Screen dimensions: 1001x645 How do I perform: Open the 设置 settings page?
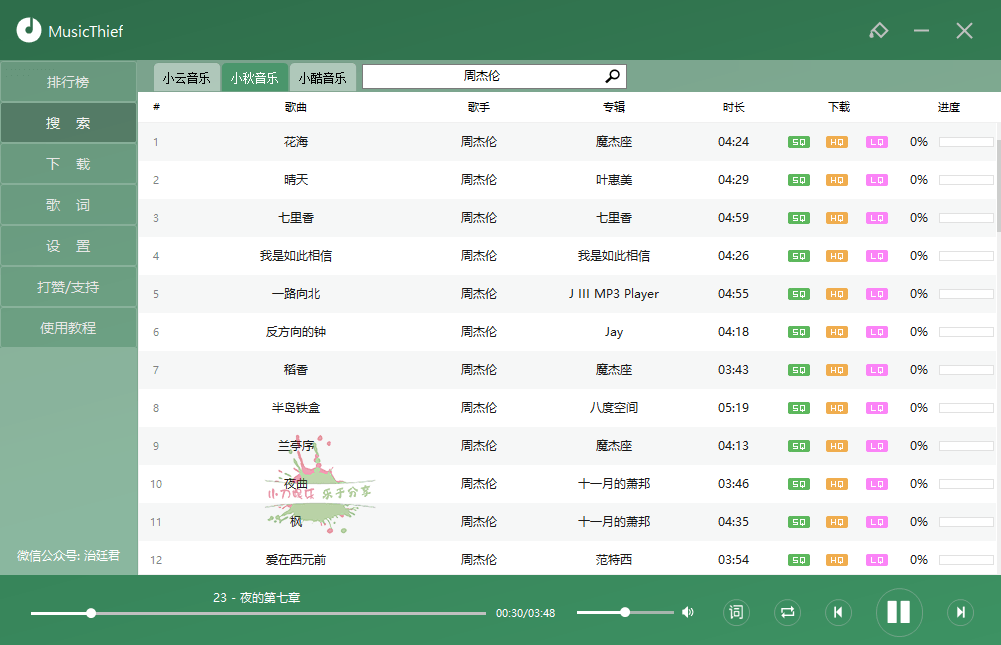coord(68,246)
